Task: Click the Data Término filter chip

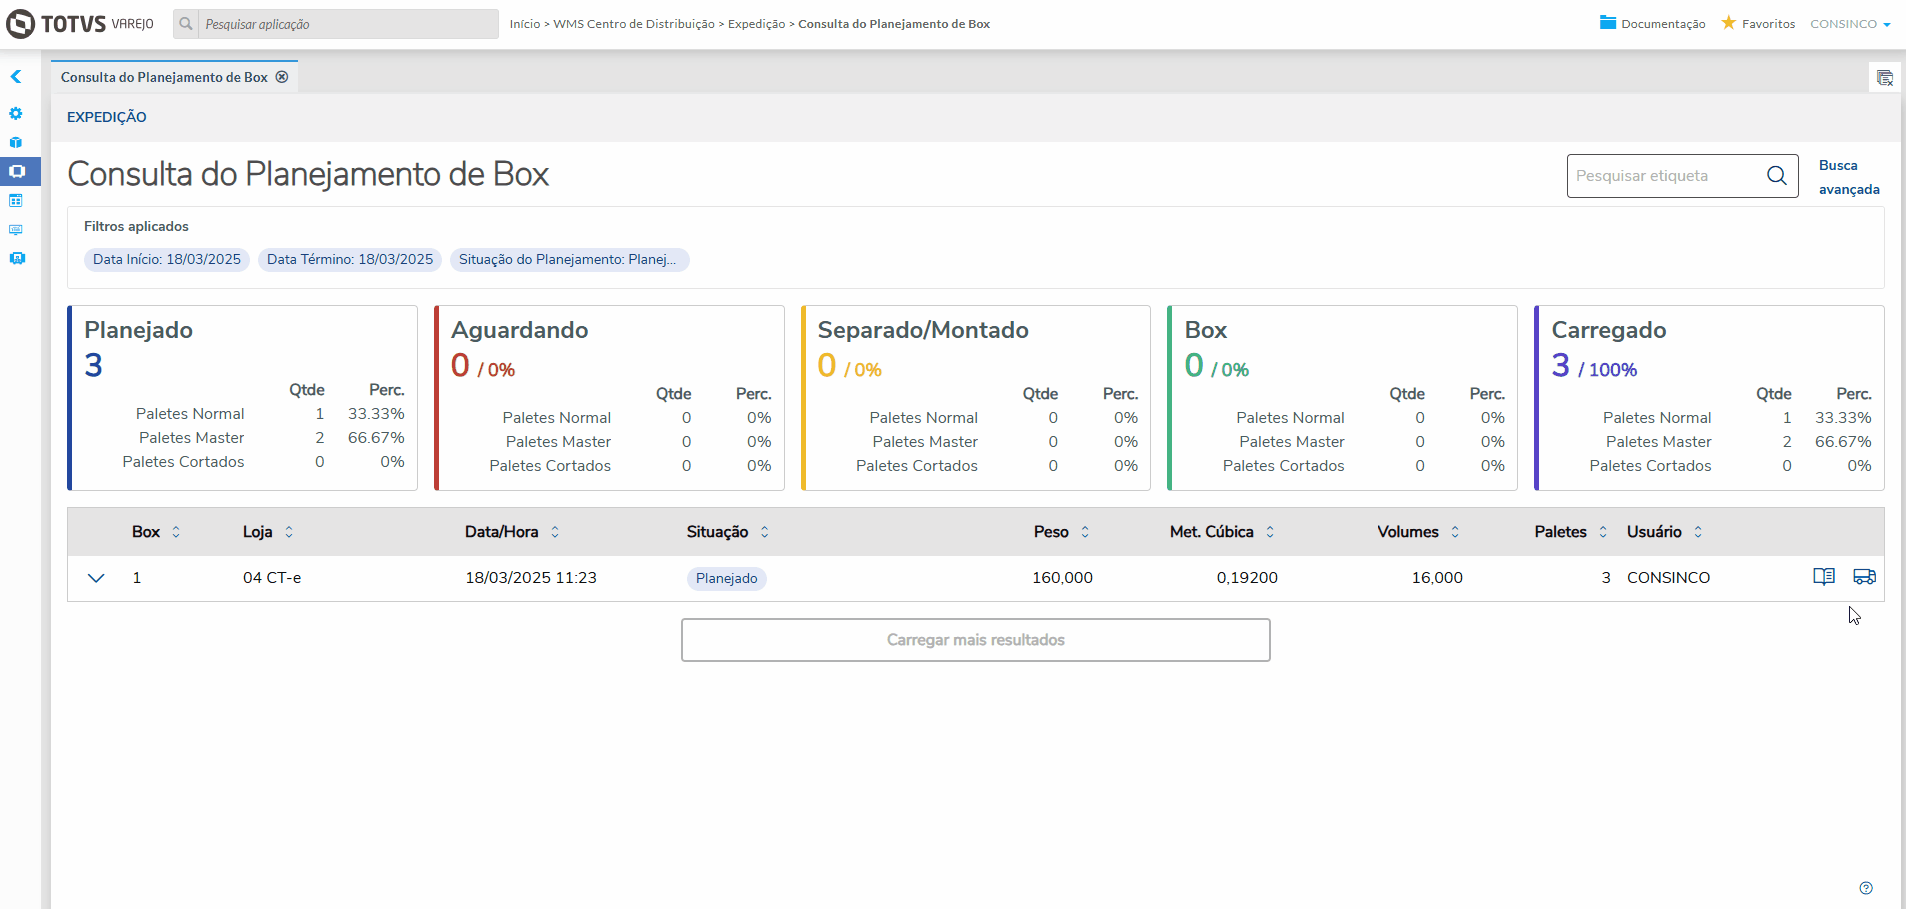Action: [350, 260]
